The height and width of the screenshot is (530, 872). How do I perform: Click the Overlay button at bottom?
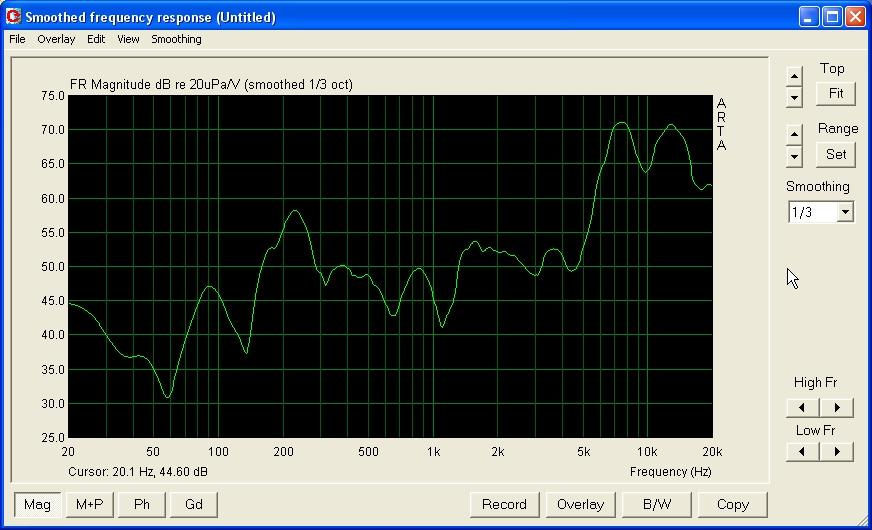581,504
